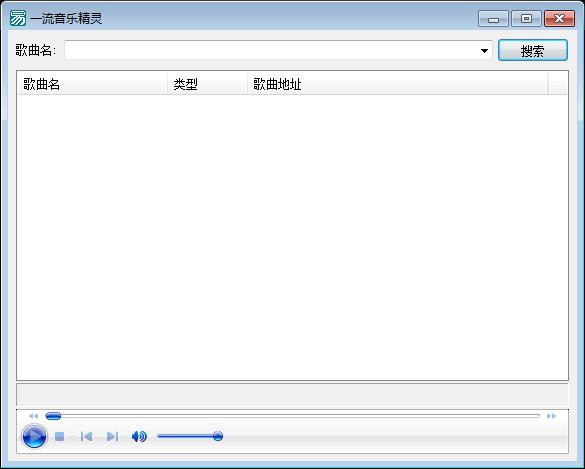
Task: Click the volume slider knob
Action: click(218, 436)
